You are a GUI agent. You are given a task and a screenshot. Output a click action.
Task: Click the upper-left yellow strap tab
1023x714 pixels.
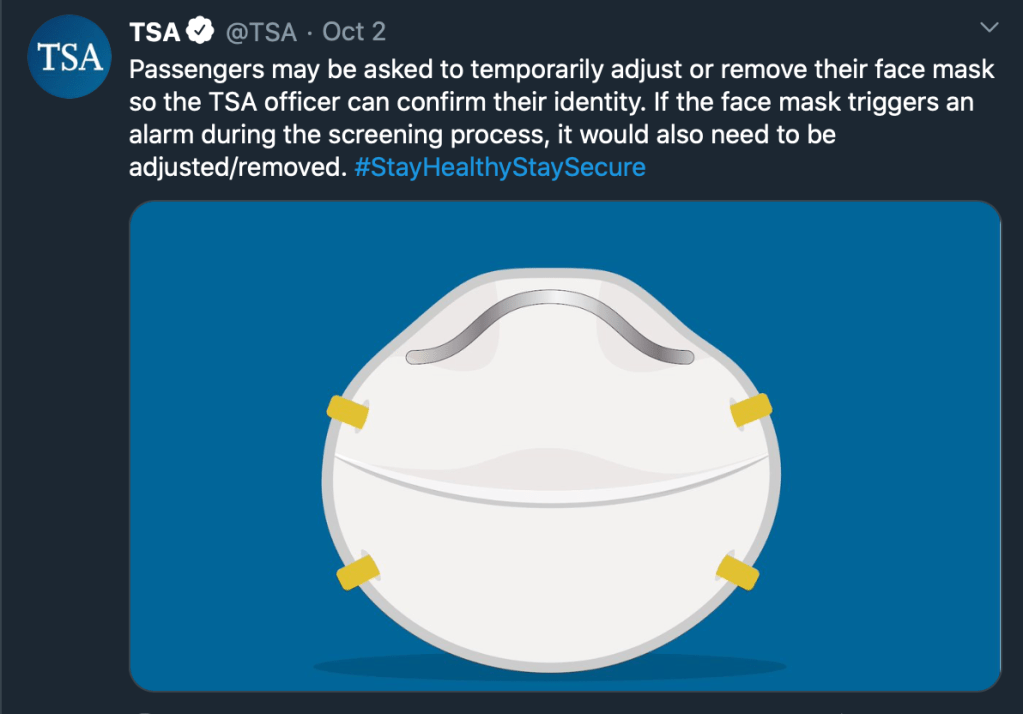tap(348, 412)
